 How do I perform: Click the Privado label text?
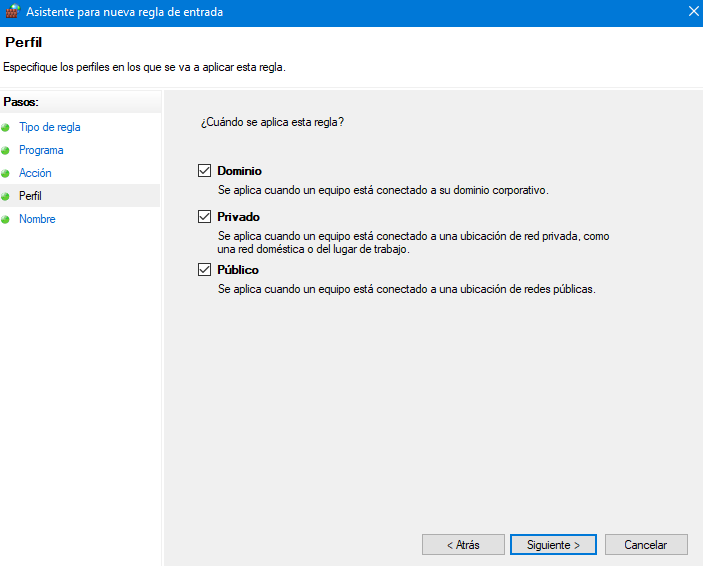pyautogui.click(x=239, y=217)
